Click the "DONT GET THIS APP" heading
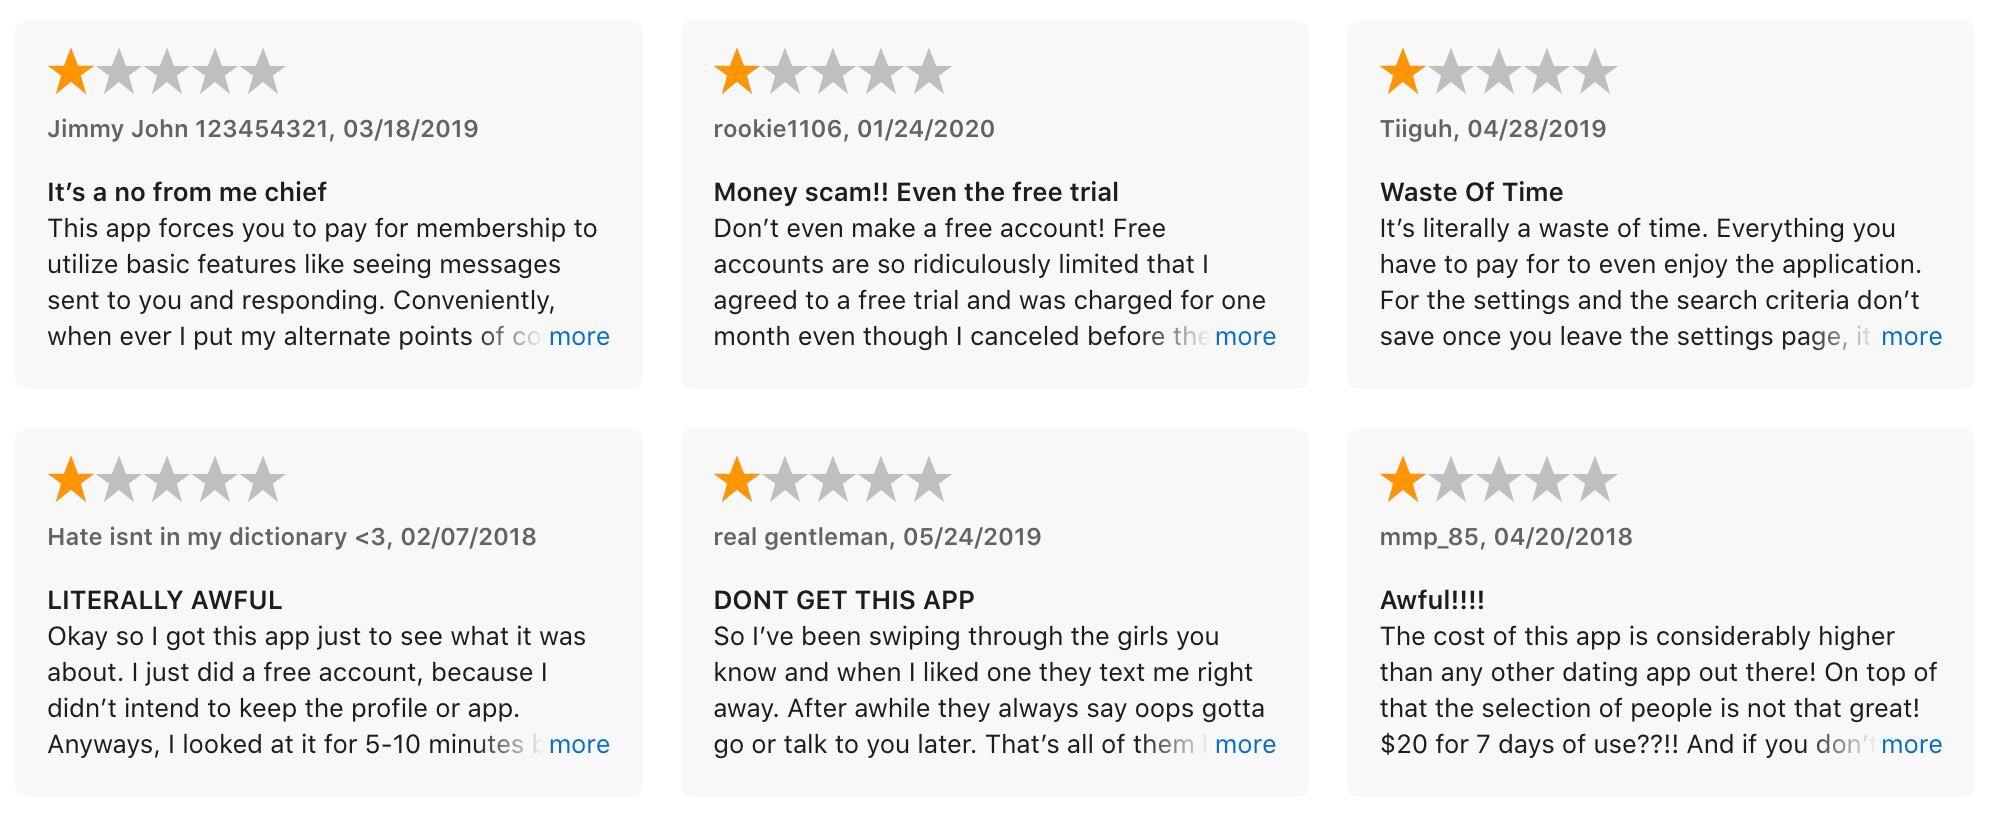The image size is (2002, 817). [x=844, y=600]
